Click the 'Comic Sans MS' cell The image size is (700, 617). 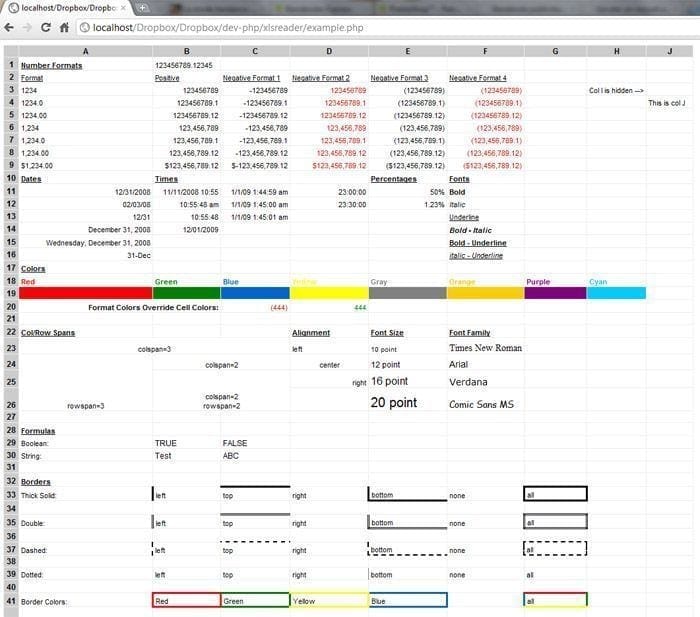click(481, 404)
